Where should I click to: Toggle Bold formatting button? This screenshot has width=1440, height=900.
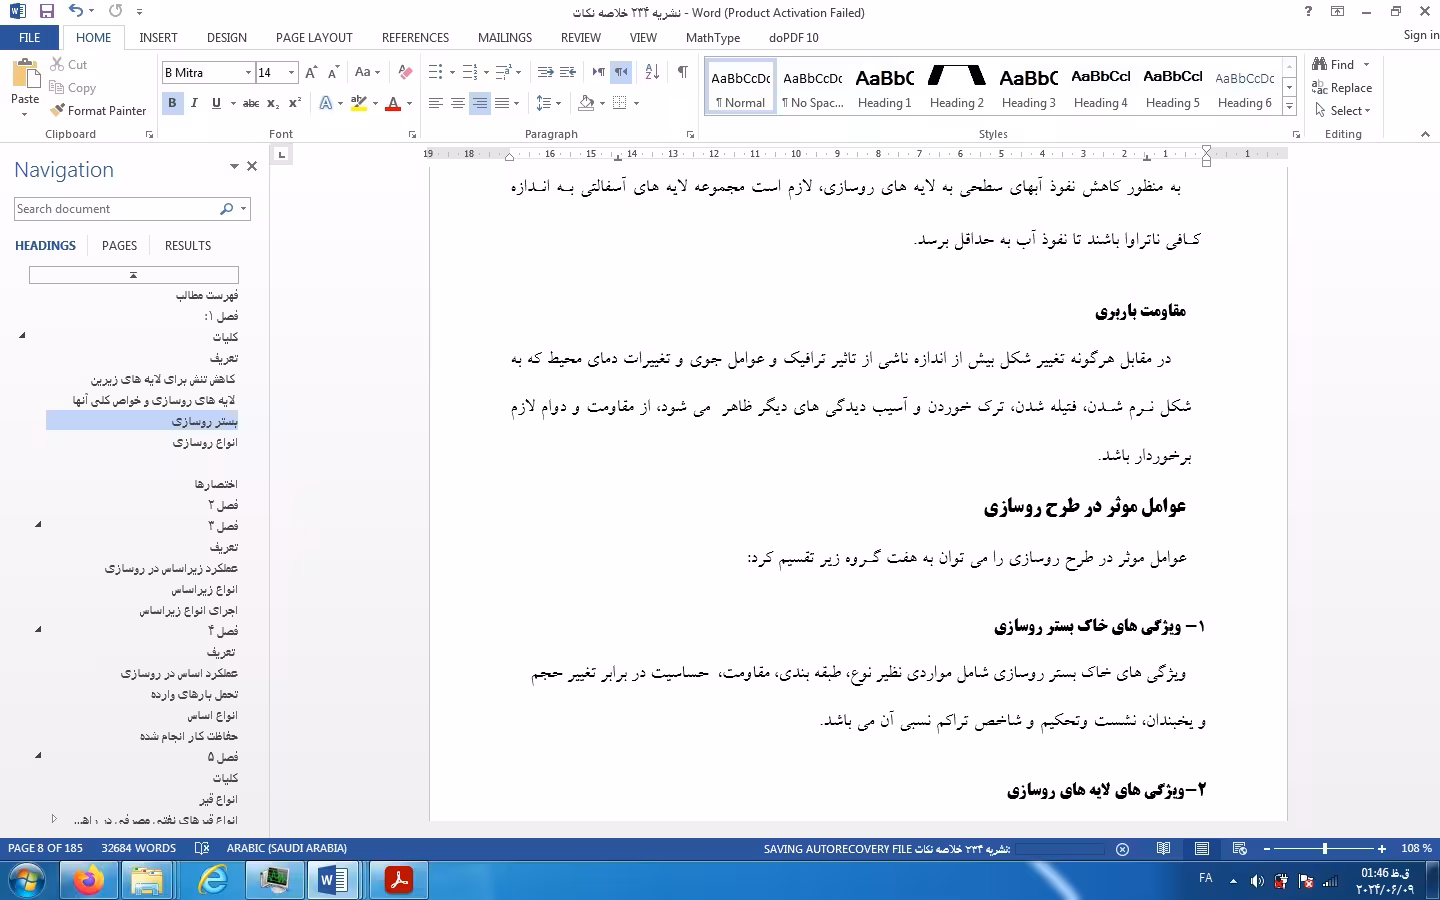click(172, 103)
